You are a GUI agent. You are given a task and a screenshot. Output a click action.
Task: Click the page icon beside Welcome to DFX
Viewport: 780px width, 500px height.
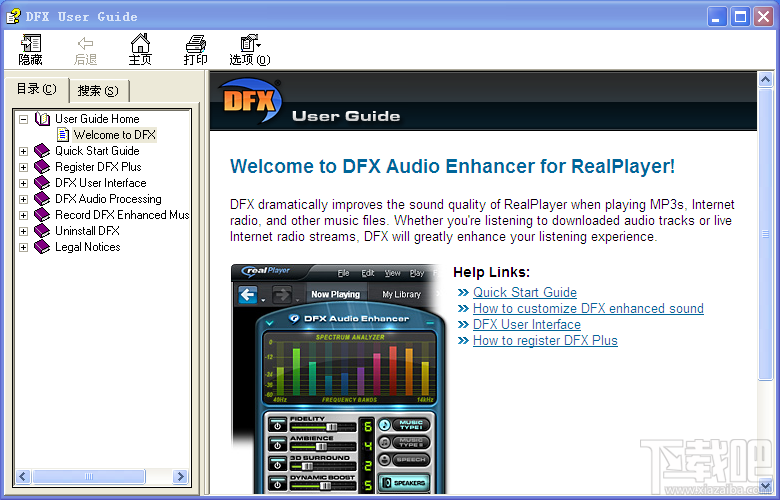pyautogui.click(x=63, y=135)
